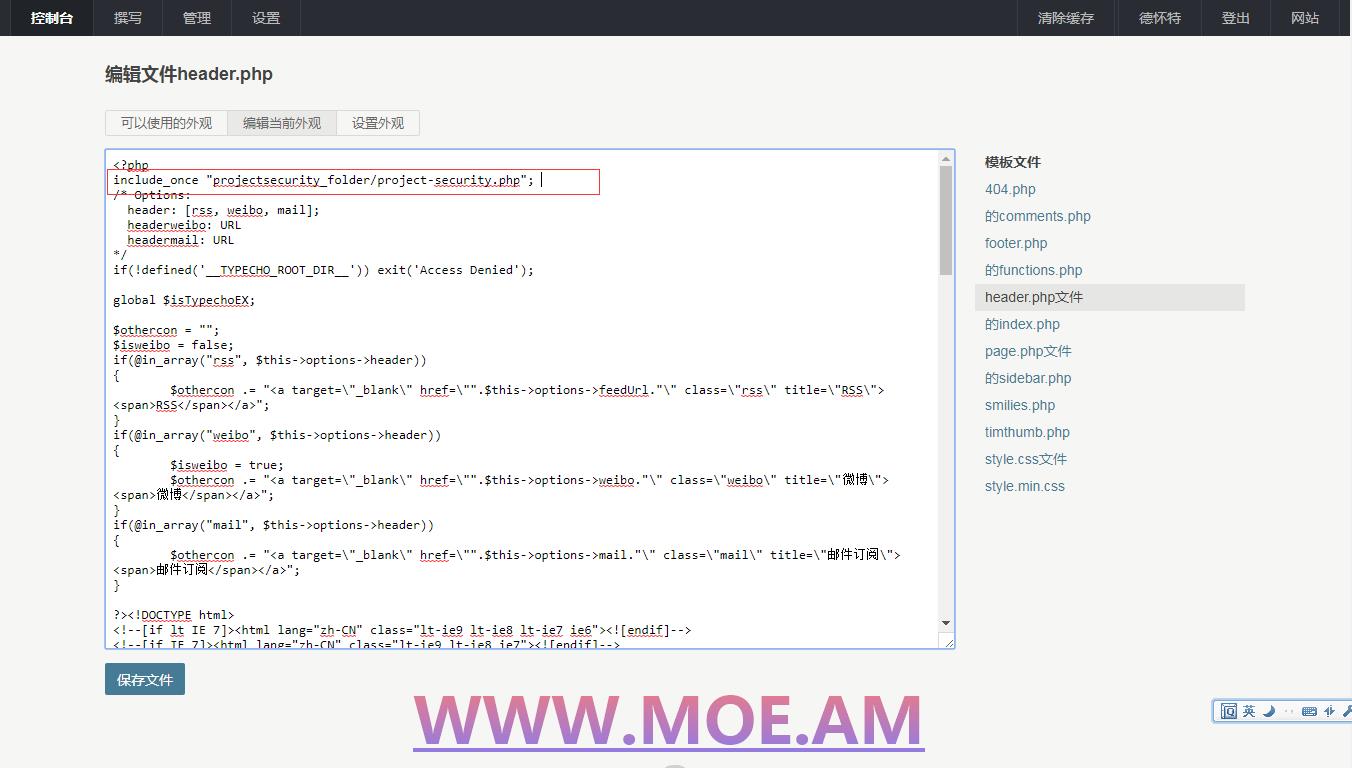Open index.php template file
This screenshot has width=1352, height=768.
click(x=1022, y=324)
